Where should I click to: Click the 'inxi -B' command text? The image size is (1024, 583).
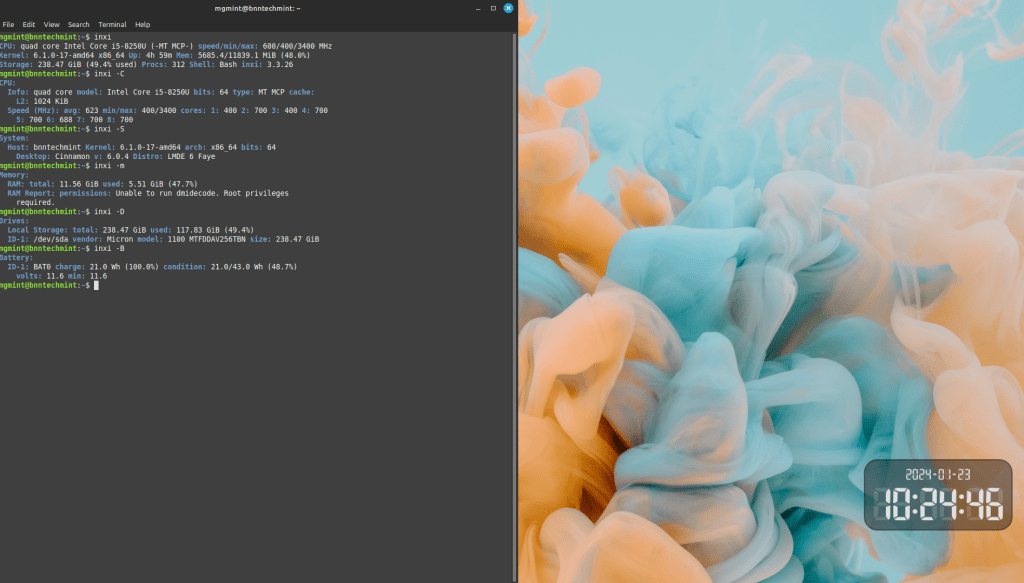coord(110,249)
